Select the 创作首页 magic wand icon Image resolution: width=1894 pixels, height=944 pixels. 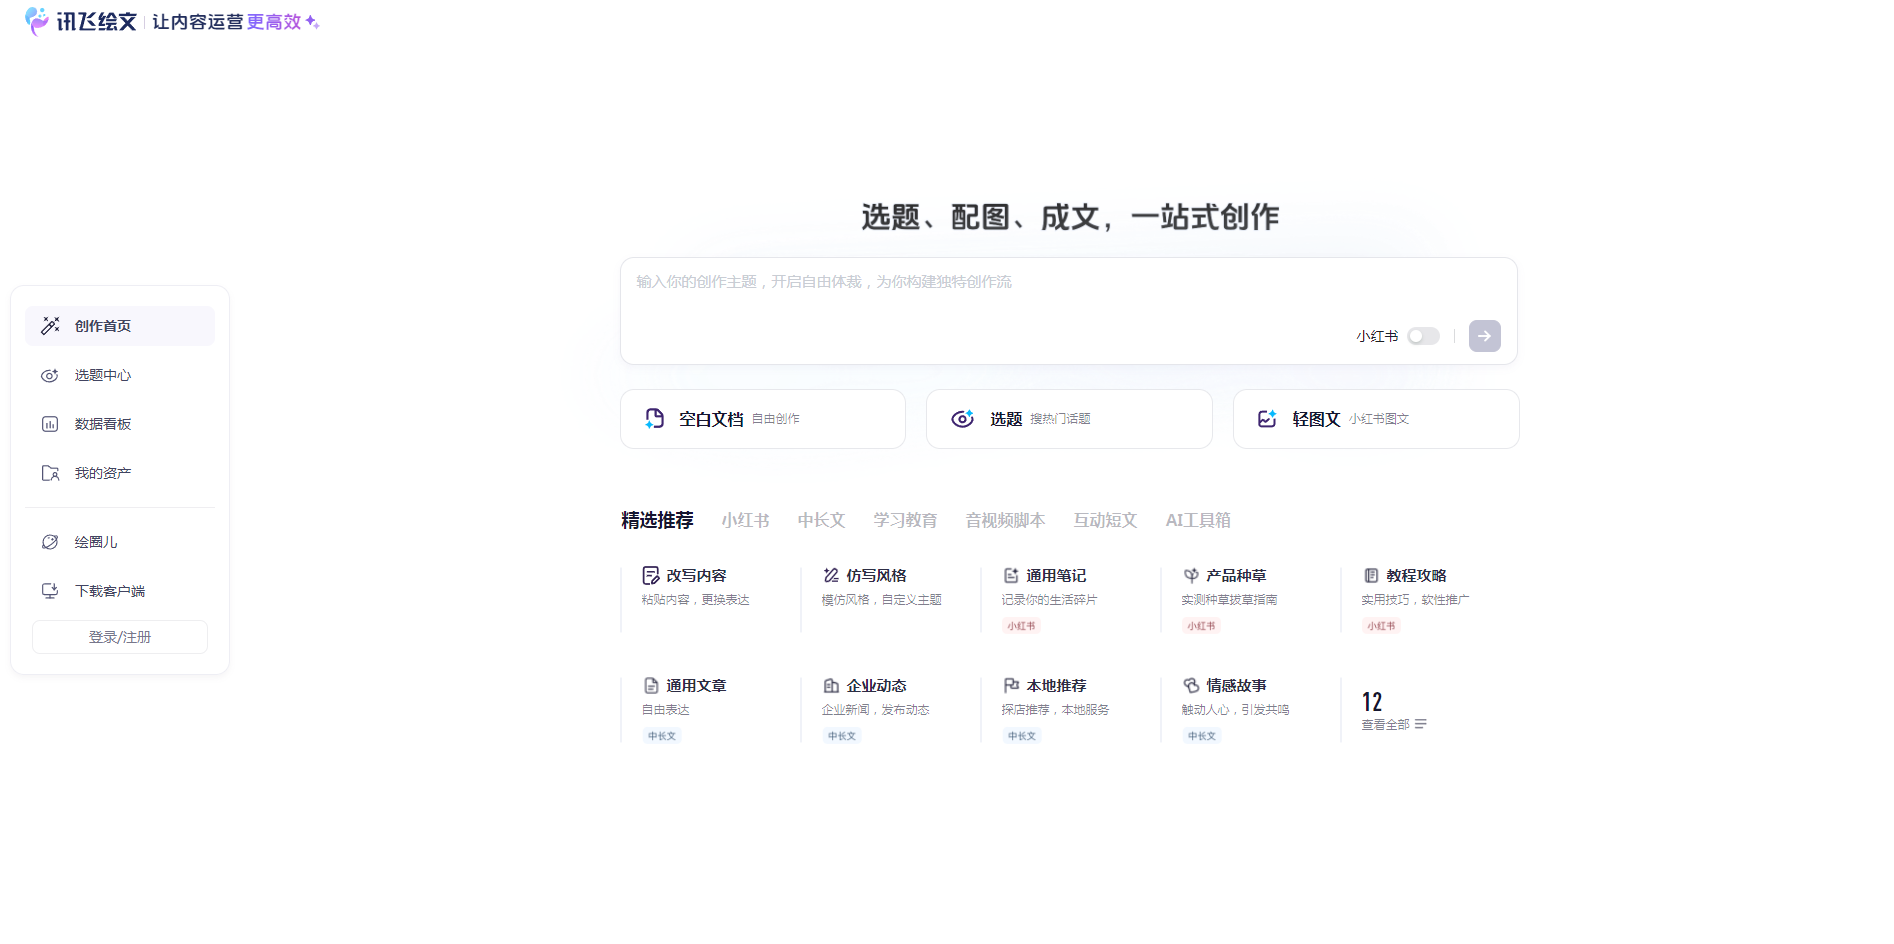click(50, 325)
